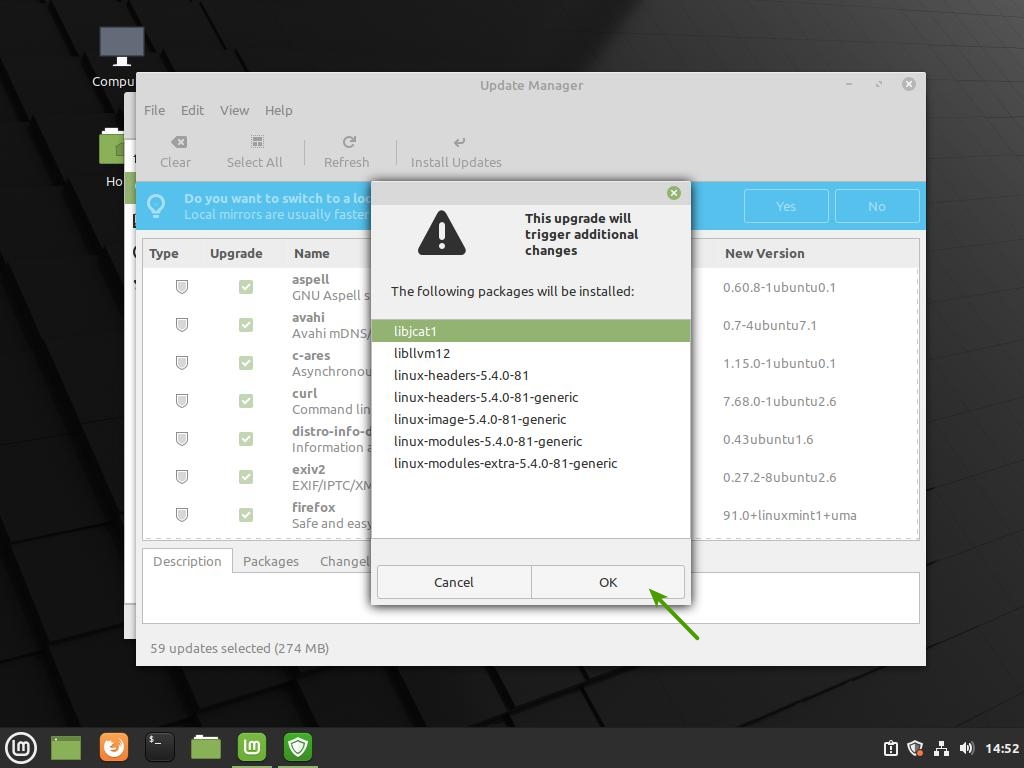
Task: Uncheck the aspell upgrade checkbox
Action: [246, 287]
